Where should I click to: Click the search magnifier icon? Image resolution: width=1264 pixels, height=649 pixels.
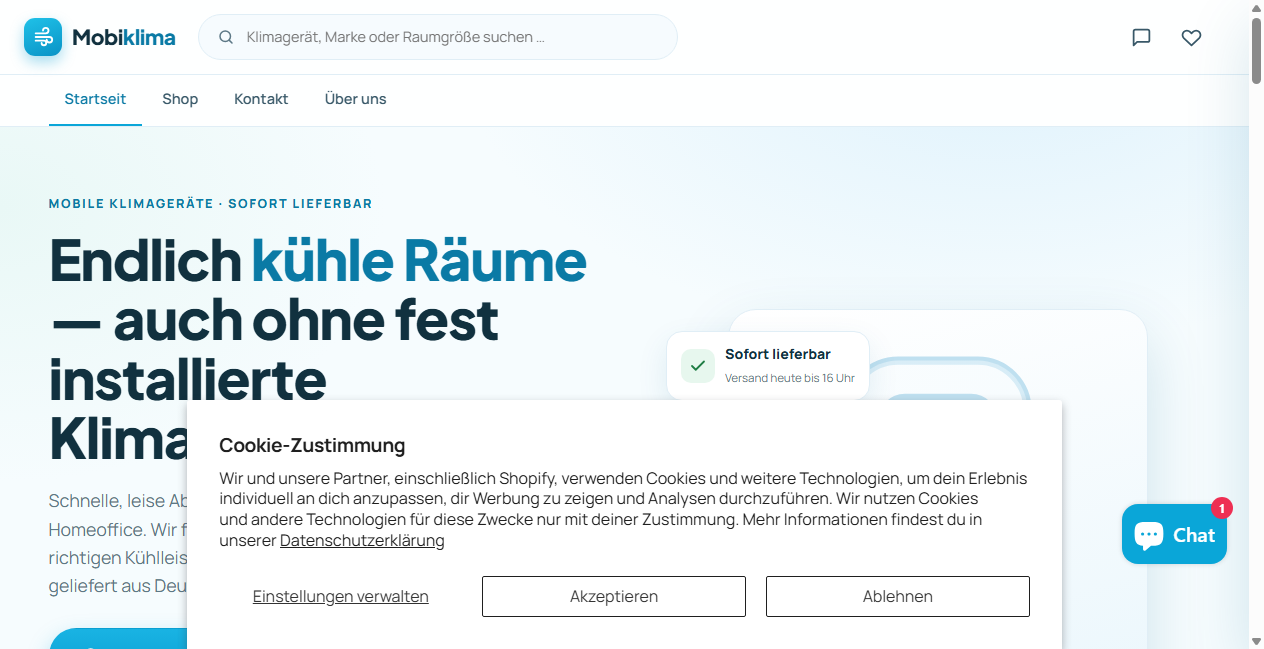pos(226,37)
